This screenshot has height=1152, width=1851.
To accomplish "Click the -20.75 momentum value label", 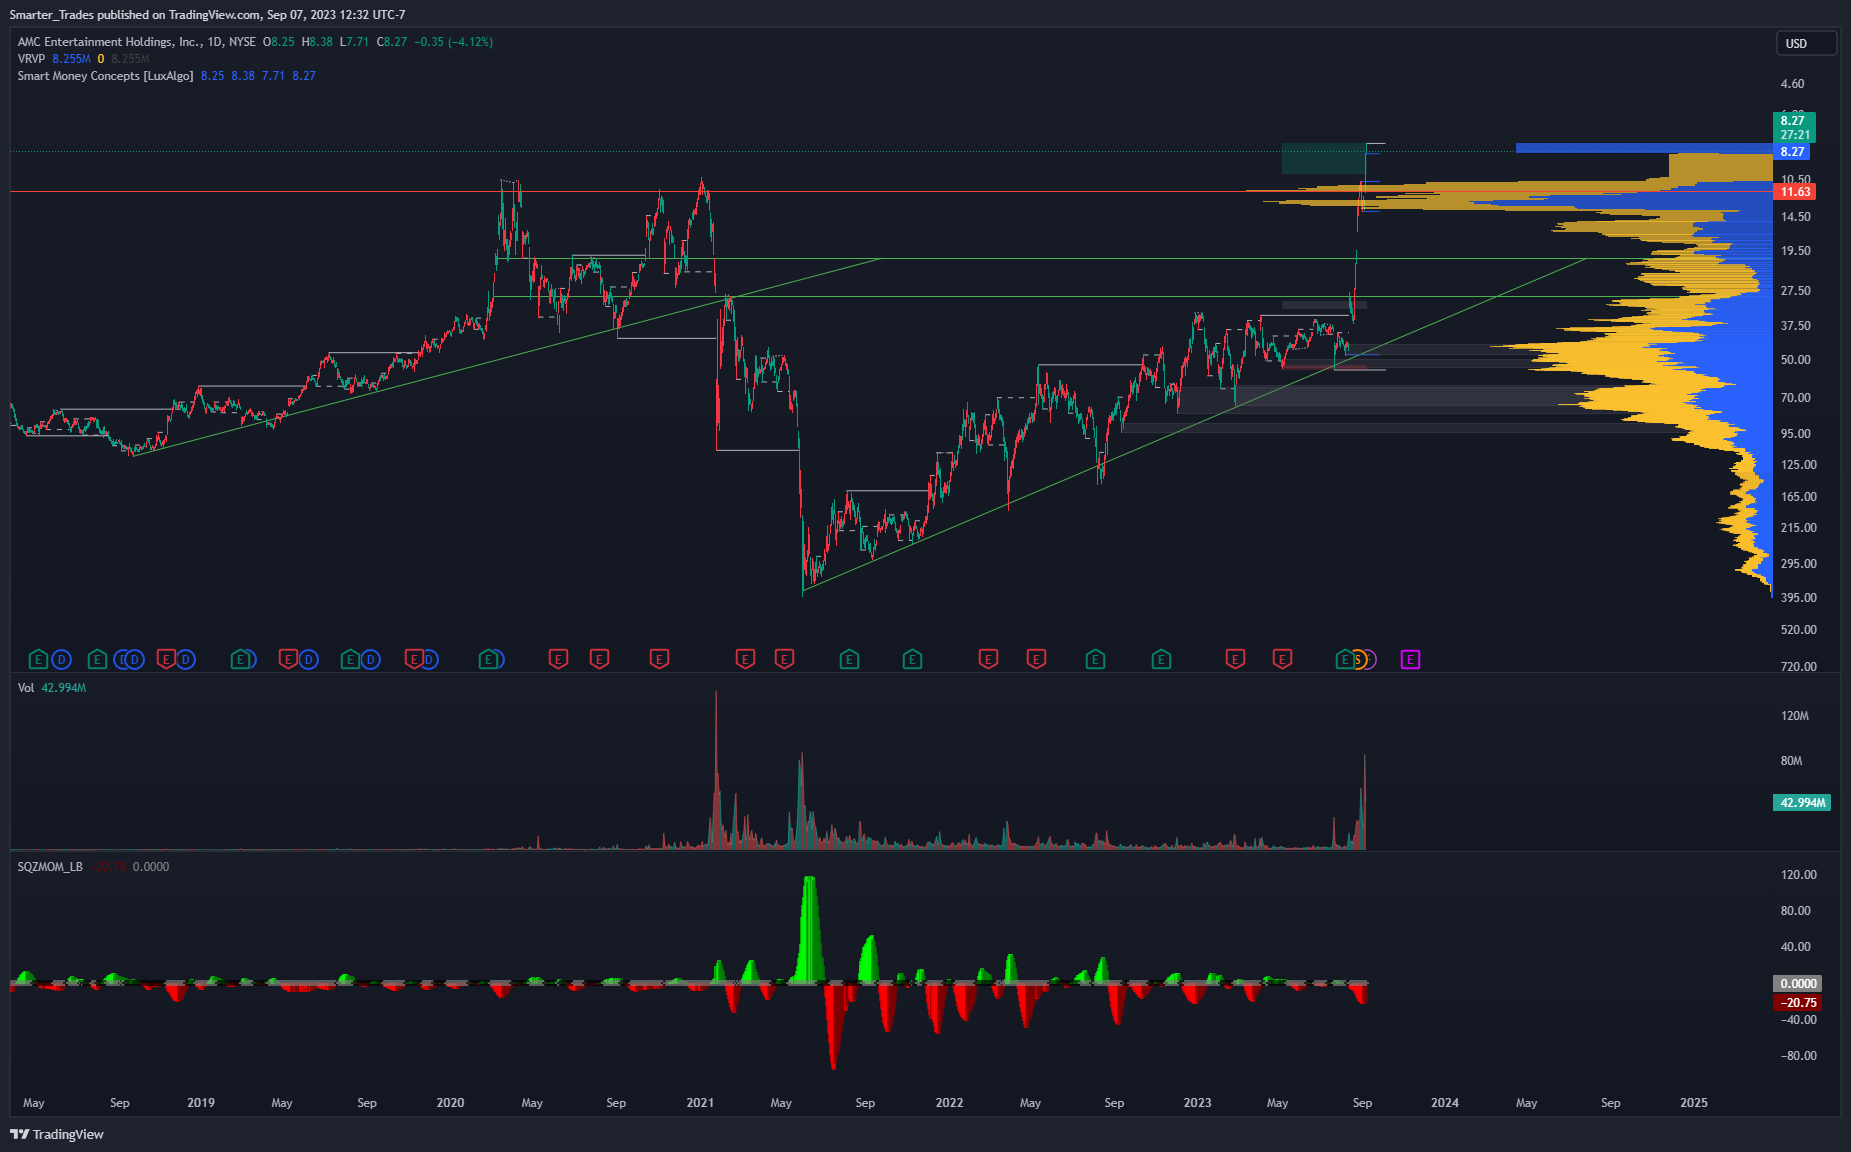I will (x=1798, y=1003).
